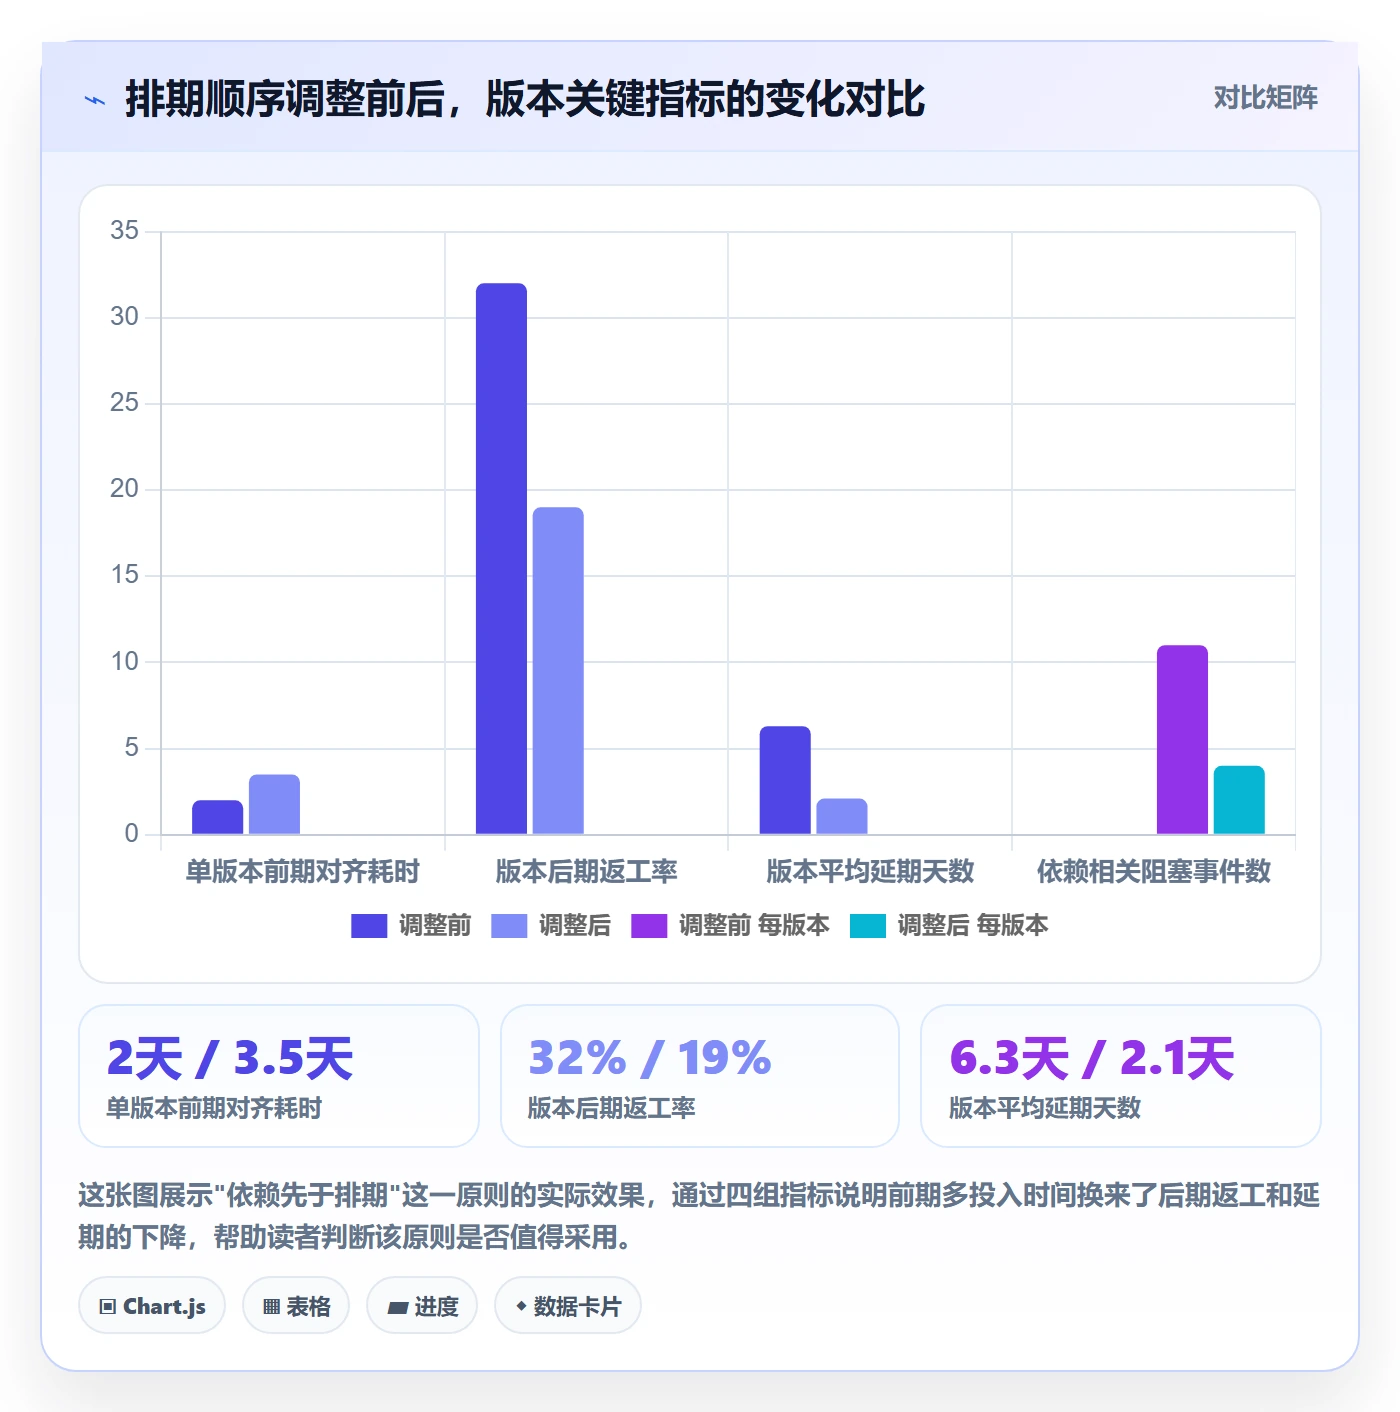Click the 6.3天 / 2.1天 stat value
This screenshot has height=1412, width=1400.
[1092, 1058]
